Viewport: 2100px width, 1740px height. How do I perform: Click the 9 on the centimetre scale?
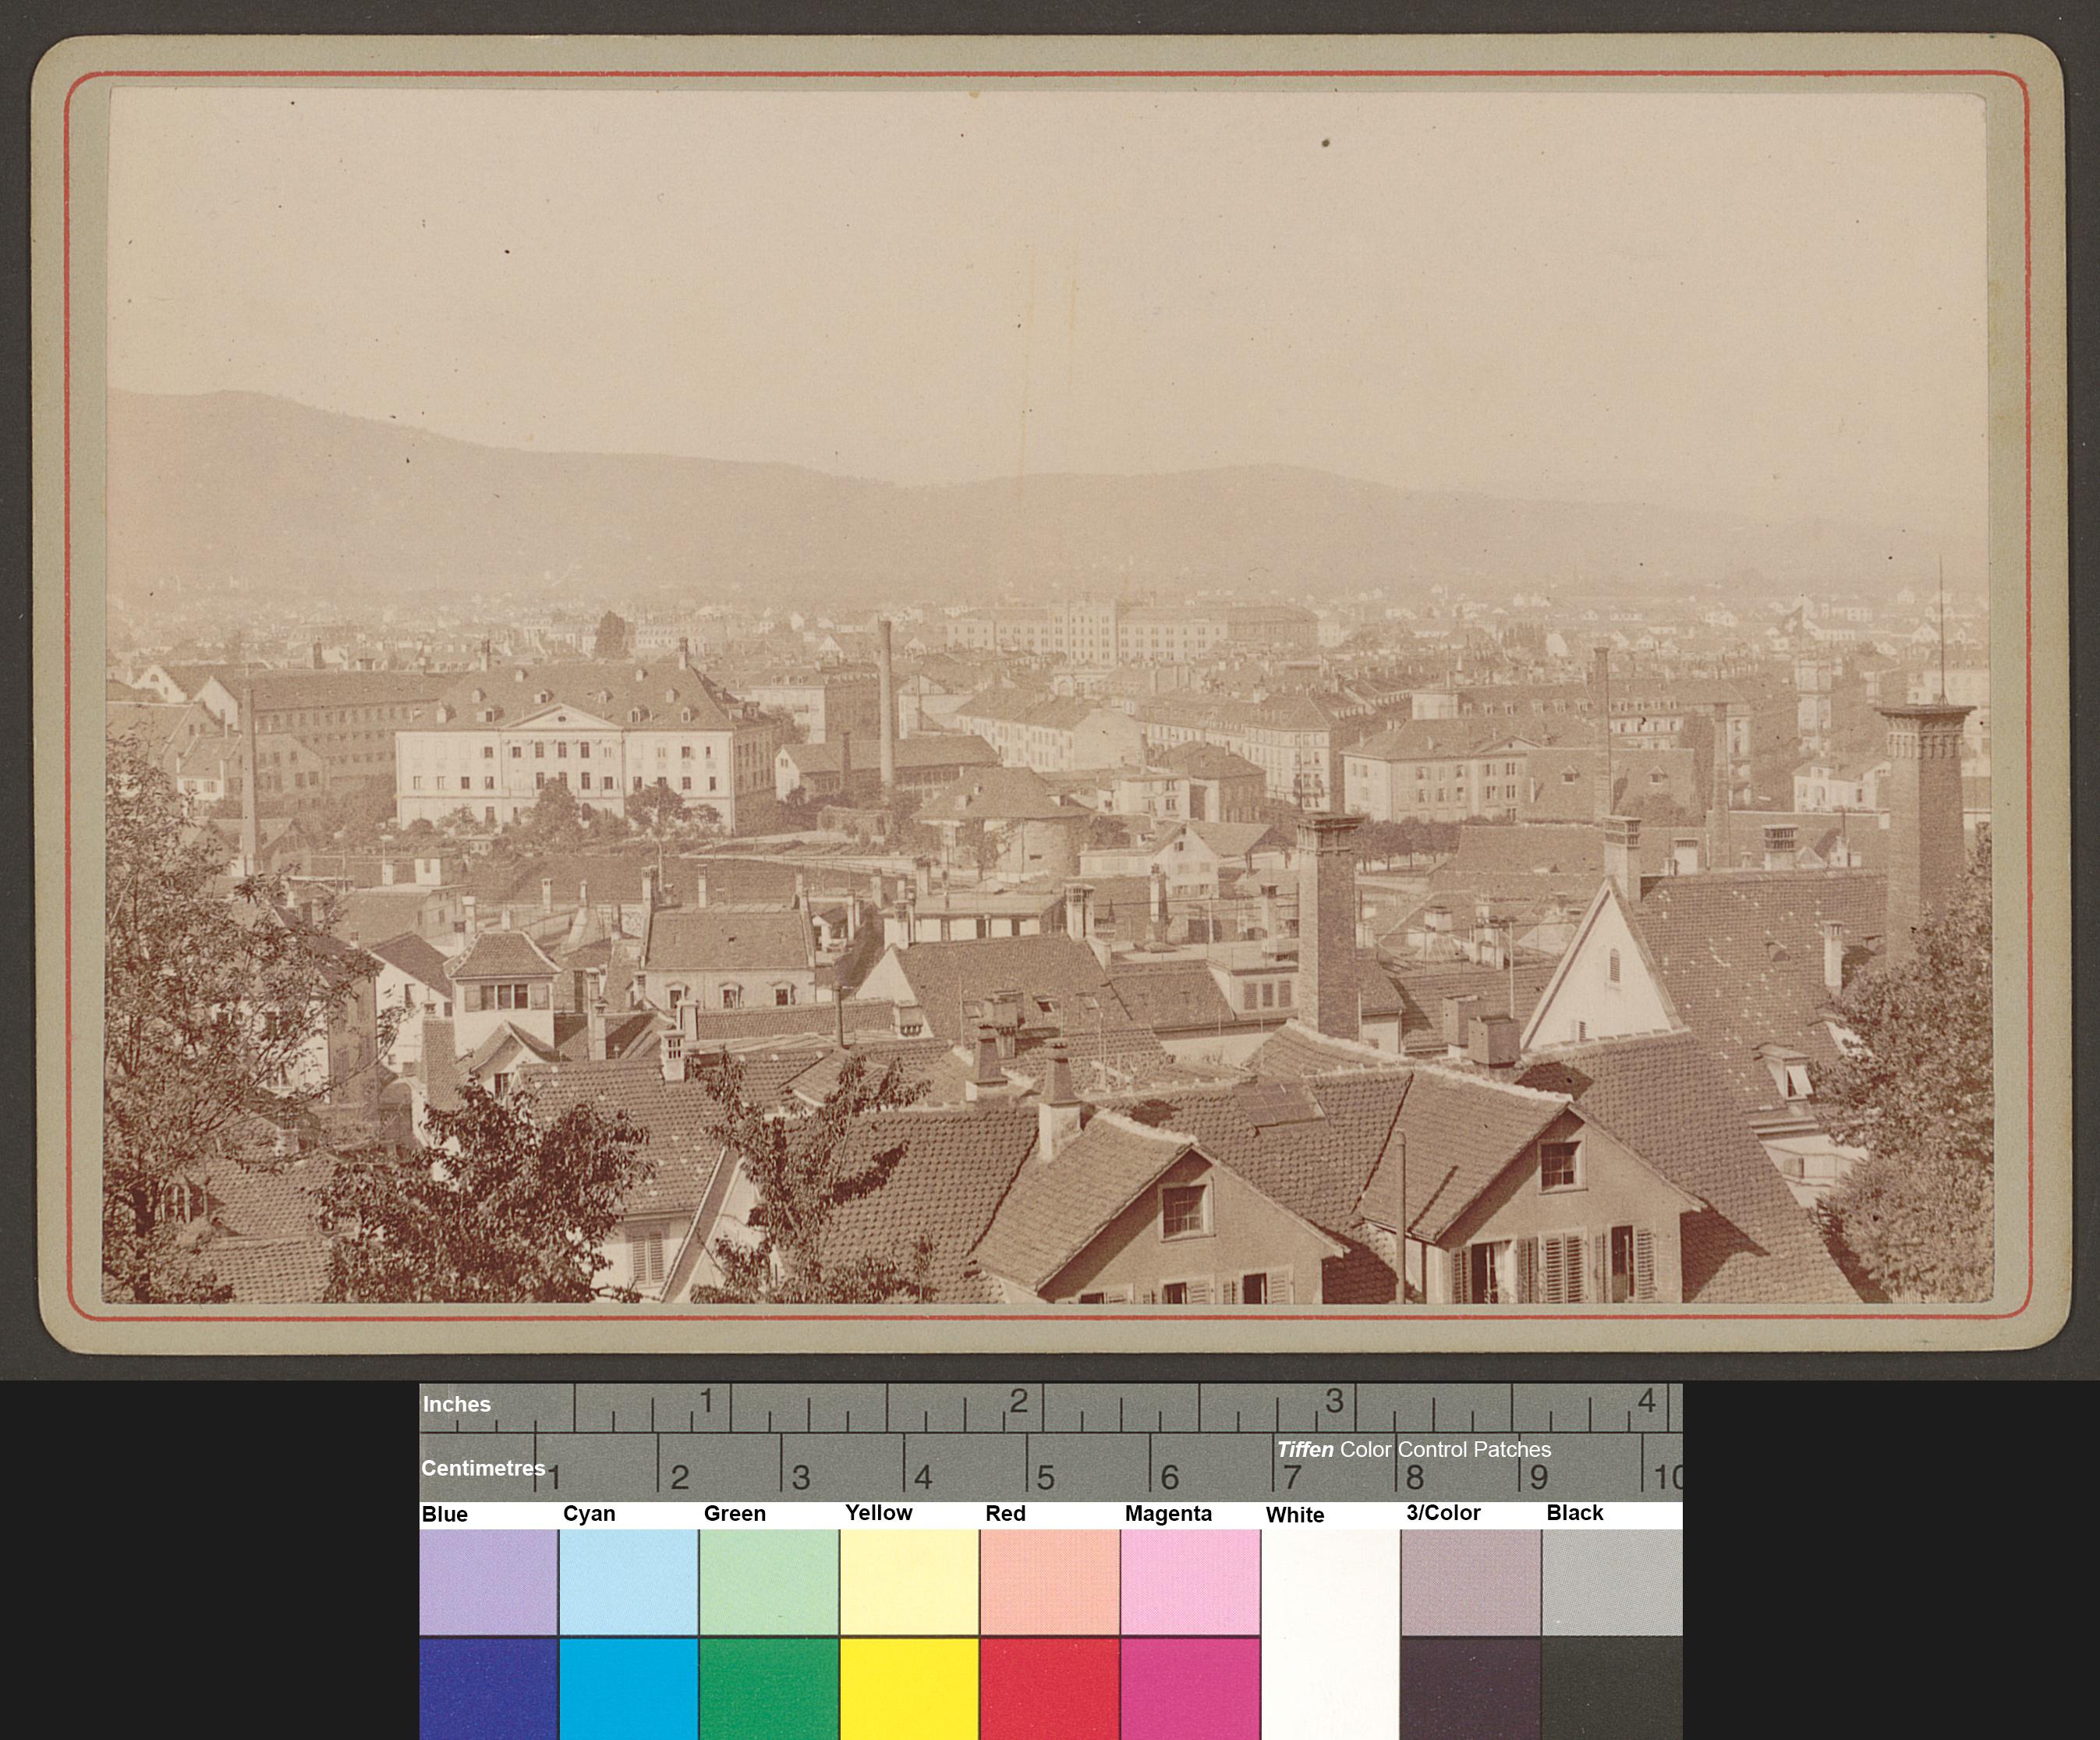1538,1477
